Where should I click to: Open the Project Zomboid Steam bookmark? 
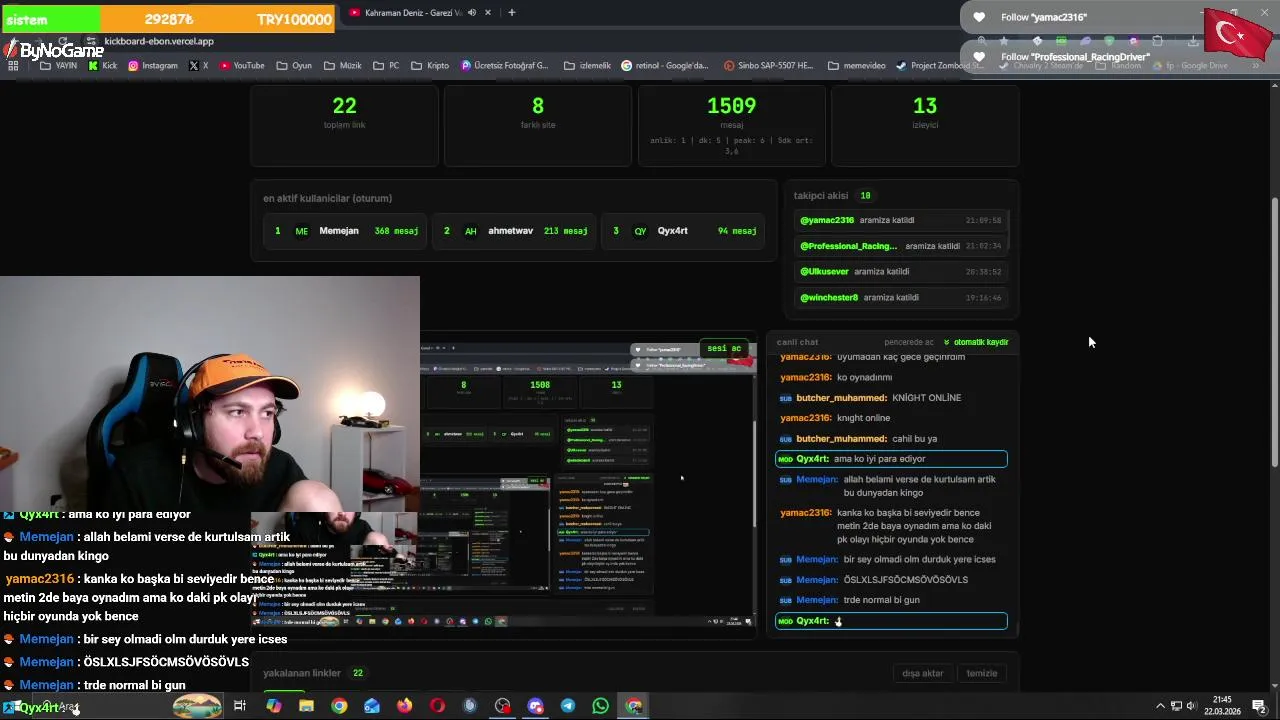click(941, 66)
